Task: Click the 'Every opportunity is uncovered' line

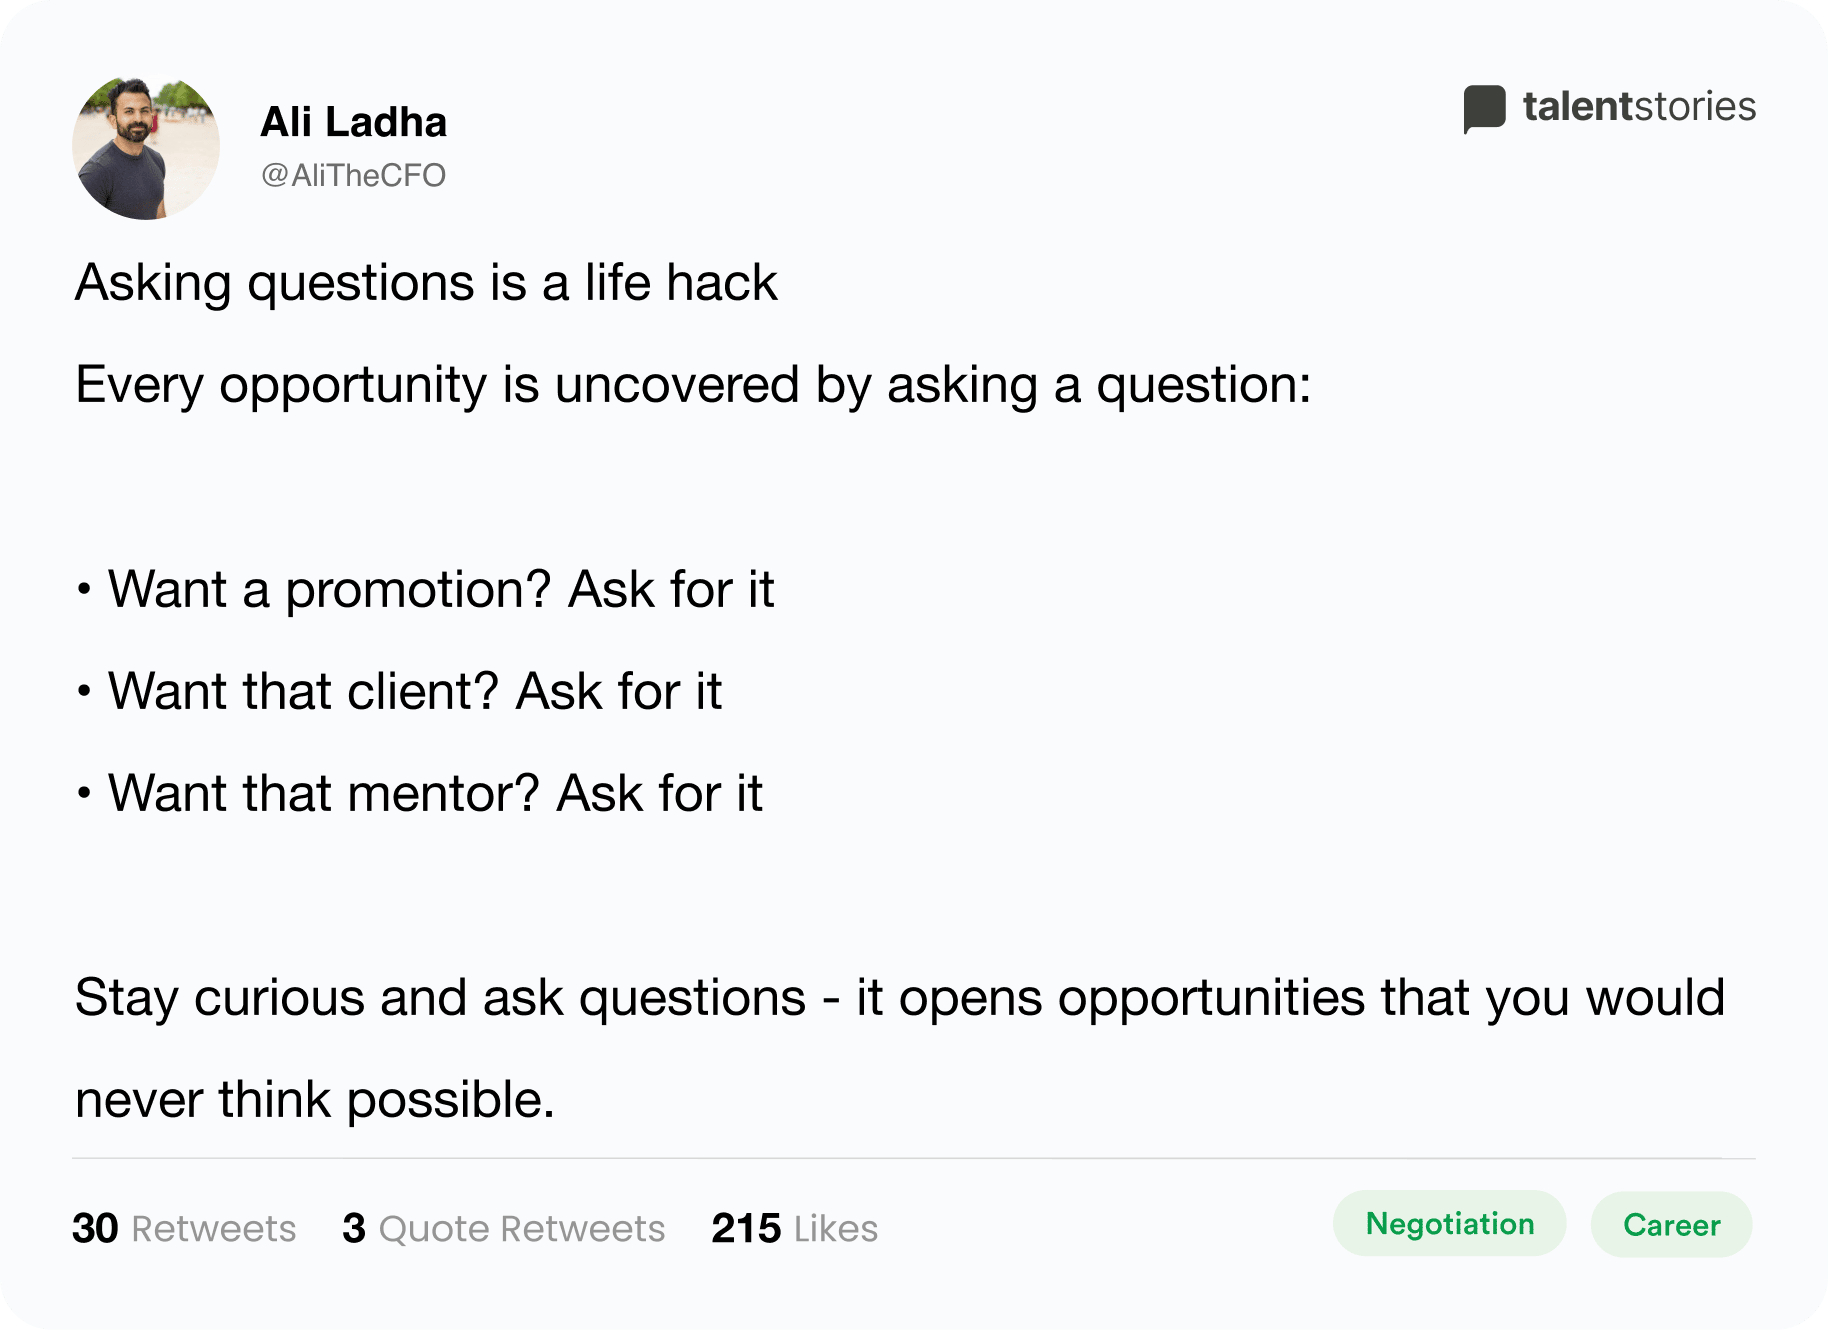Action: click(693, 385)
